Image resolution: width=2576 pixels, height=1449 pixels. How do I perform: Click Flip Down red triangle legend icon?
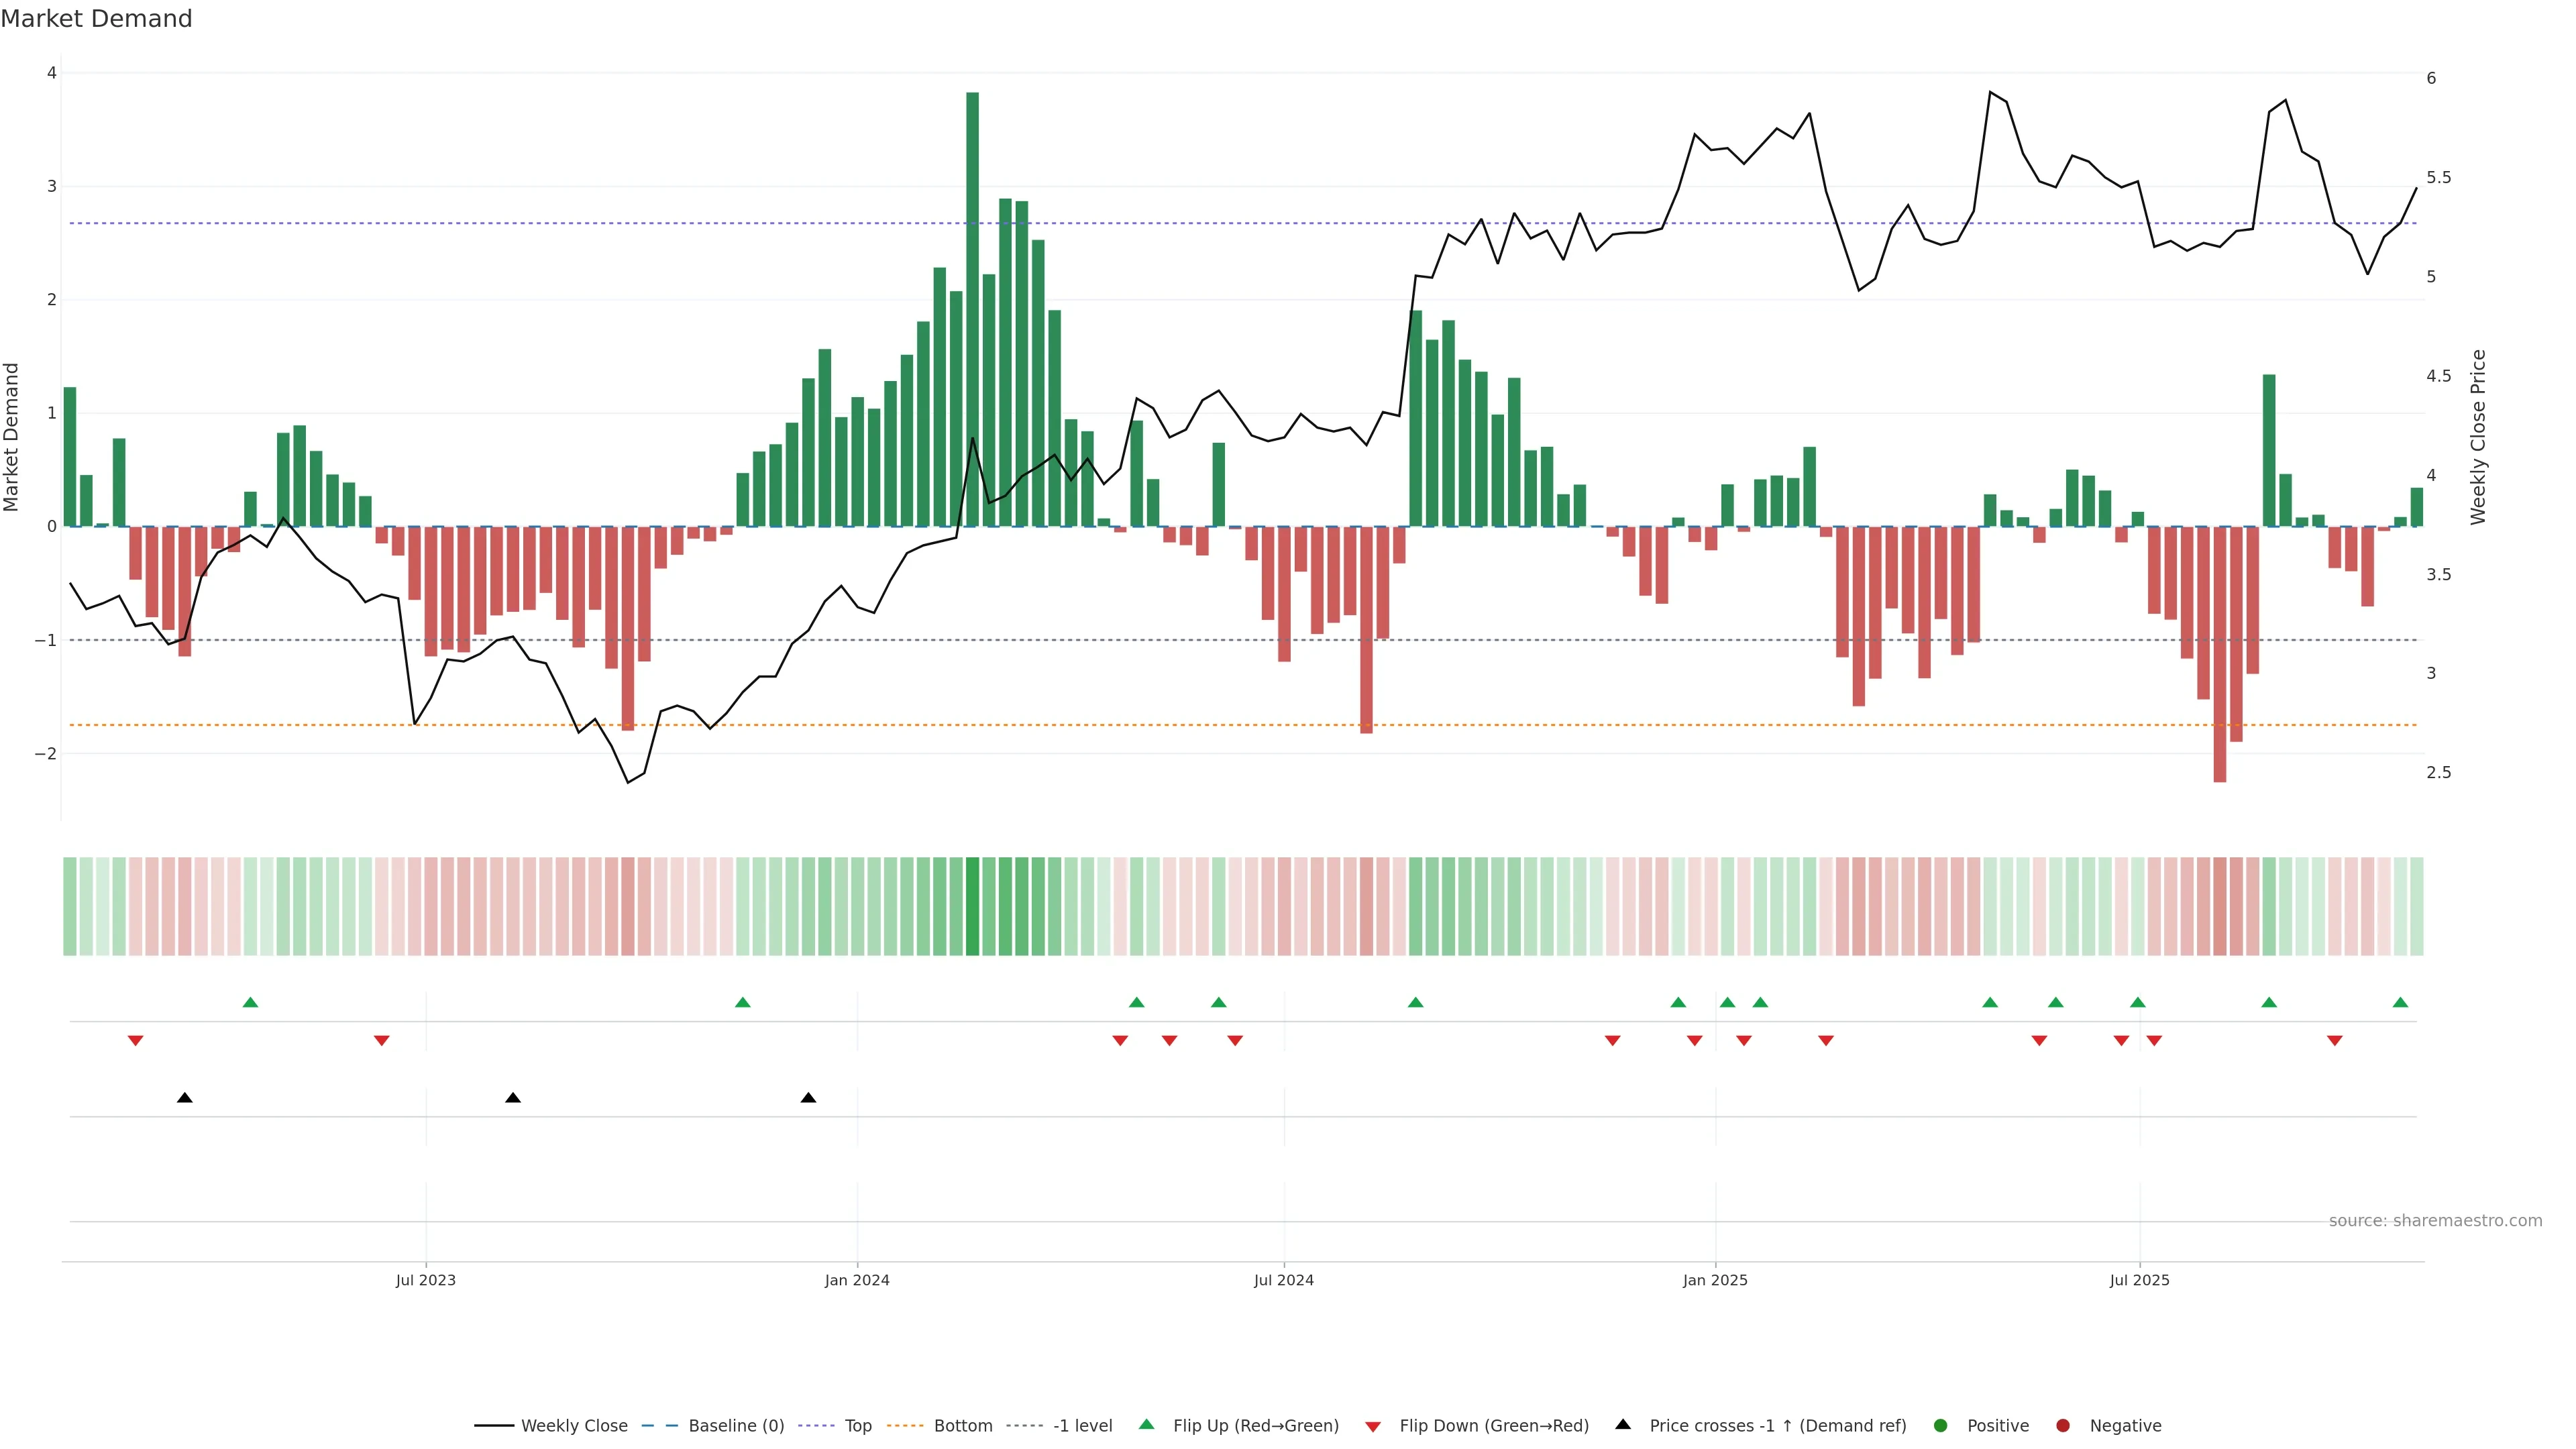pyautogui.click(x=1373, y=1427)
